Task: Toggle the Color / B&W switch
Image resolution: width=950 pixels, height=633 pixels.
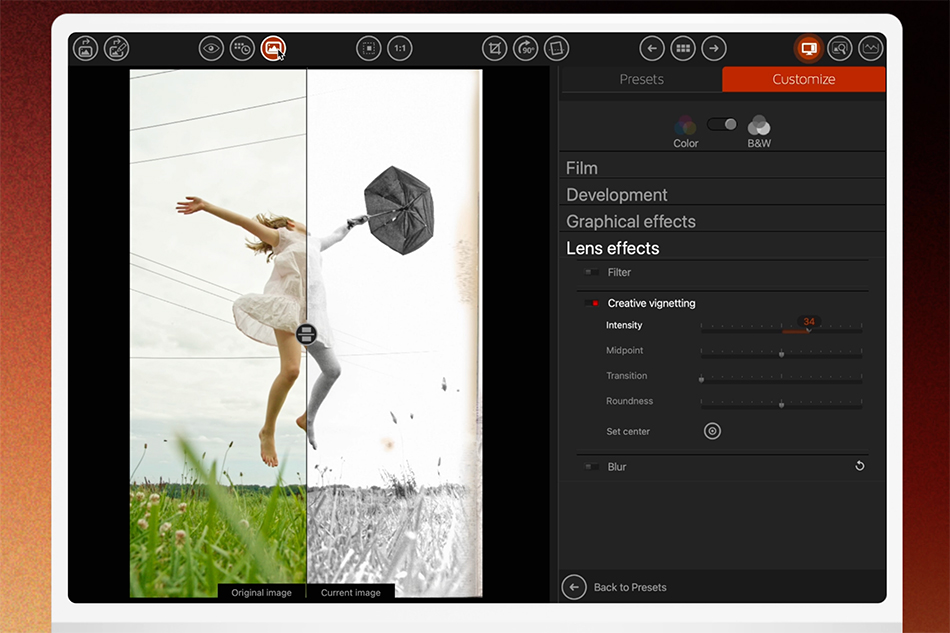Action: pyautogui.click(x=722, y=124)
